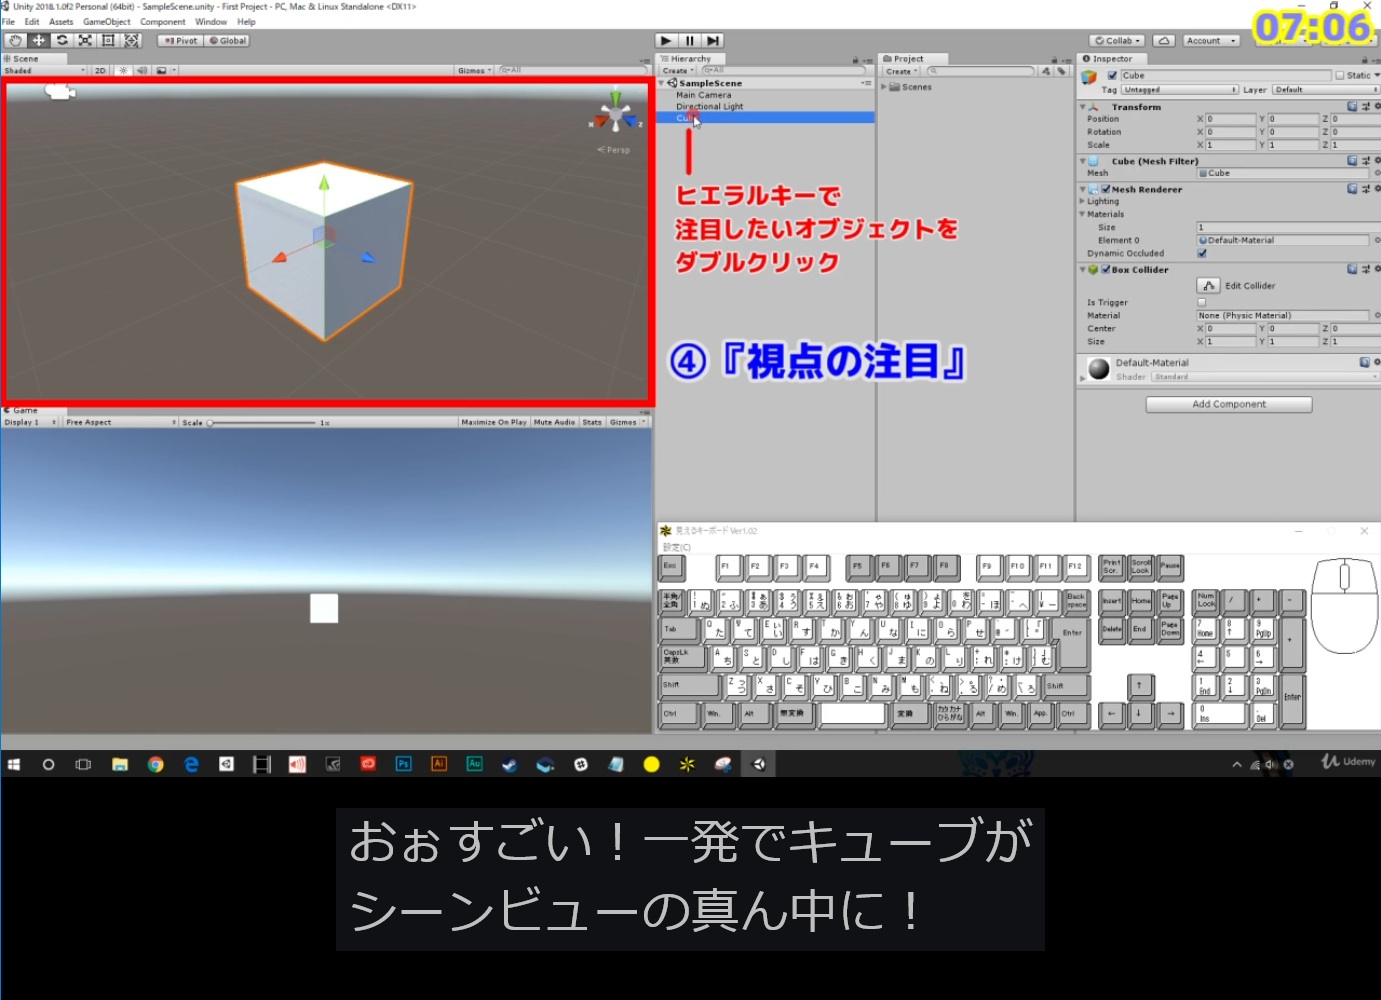The image size is (1381, 1000).
Task: Click the Default-Material sphere preview
Action: pos(1099,369)
